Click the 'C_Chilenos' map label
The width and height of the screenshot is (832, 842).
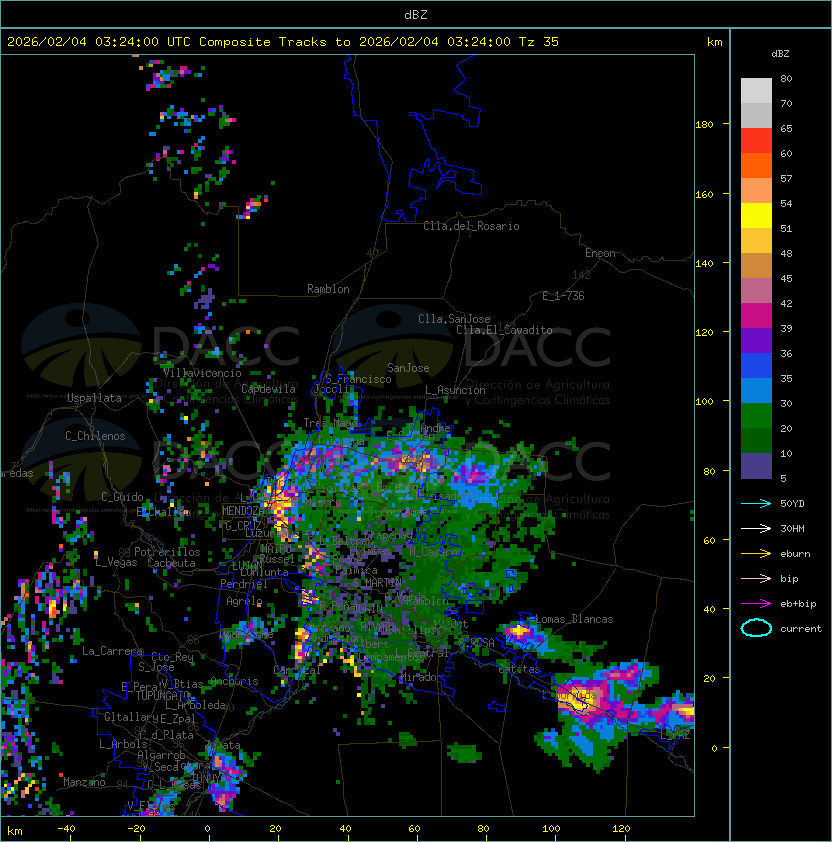point(95,436)
